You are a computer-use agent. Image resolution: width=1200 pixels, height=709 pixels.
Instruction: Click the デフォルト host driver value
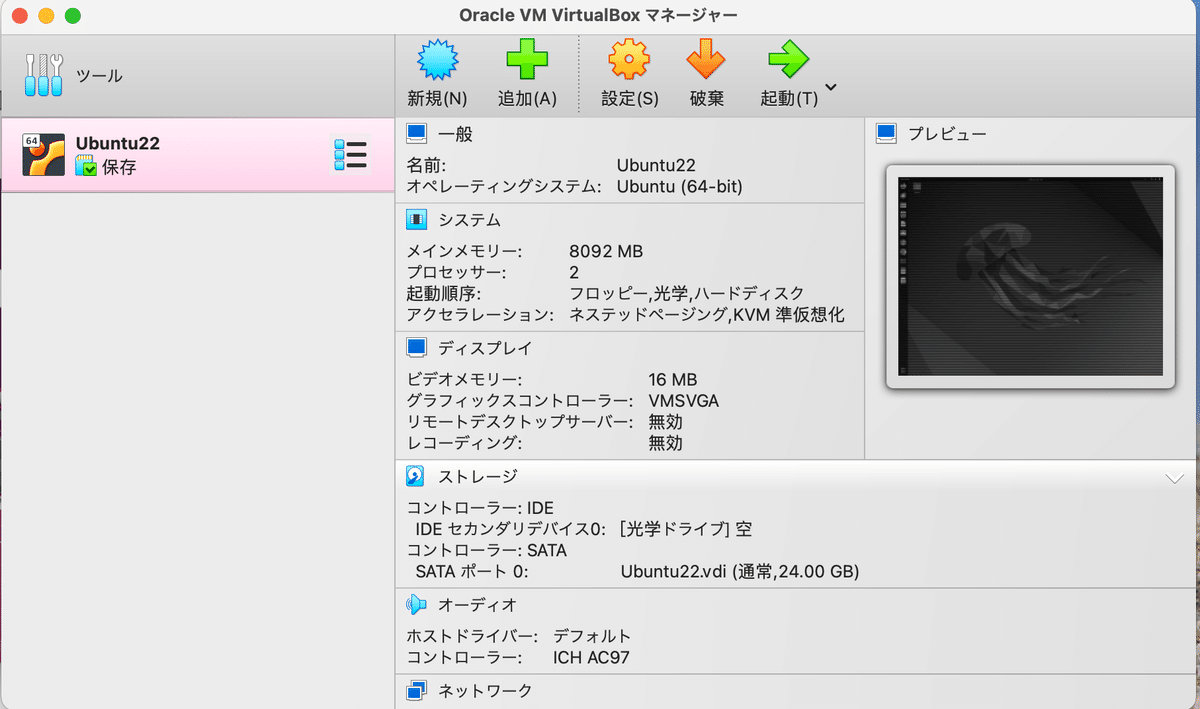592,636
